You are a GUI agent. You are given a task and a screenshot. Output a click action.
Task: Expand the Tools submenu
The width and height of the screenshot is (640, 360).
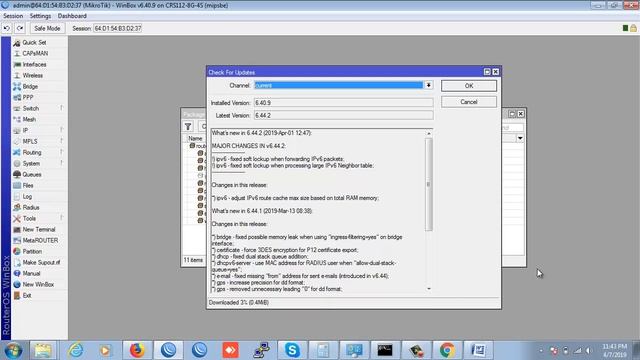pos(29,219)
